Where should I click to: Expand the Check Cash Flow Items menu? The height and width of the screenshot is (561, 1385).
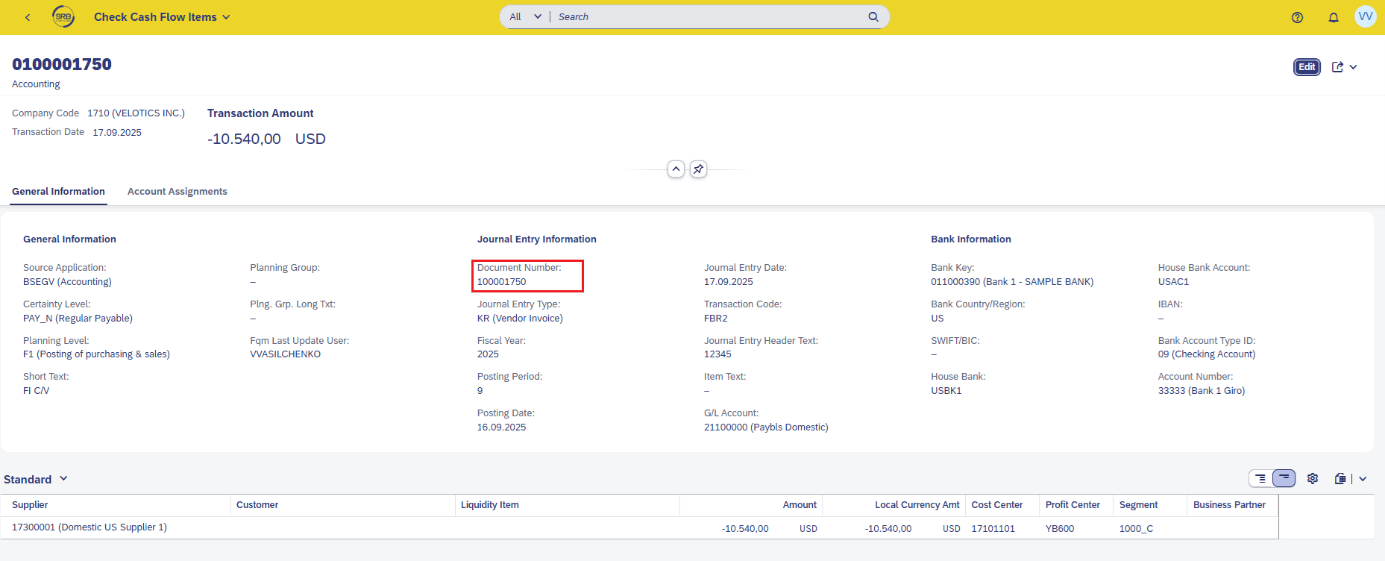(162, 17)
